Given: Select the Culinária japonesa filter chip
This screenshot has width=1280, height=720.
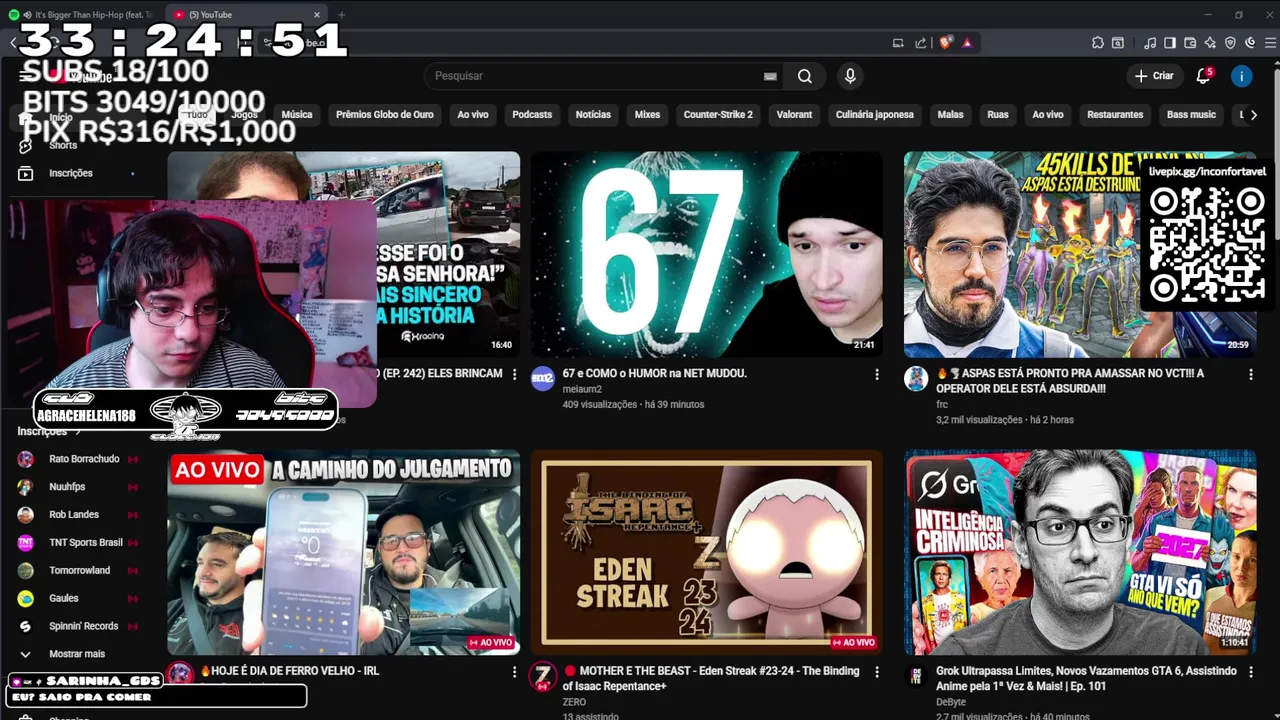Looking at the screenshot, I should (x=875, y=115).
